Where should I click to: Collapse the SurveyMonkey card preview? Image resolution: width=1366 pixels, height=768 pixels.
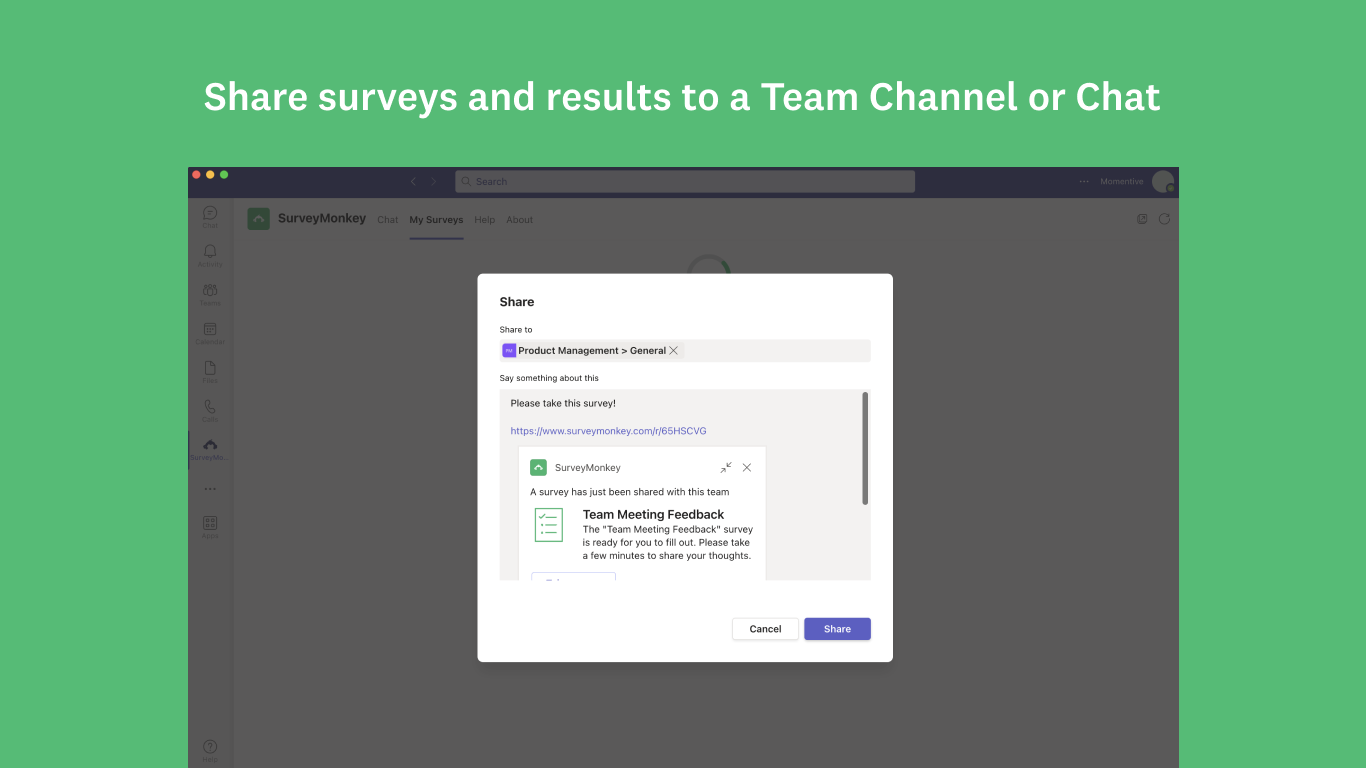tap(726, 467)
